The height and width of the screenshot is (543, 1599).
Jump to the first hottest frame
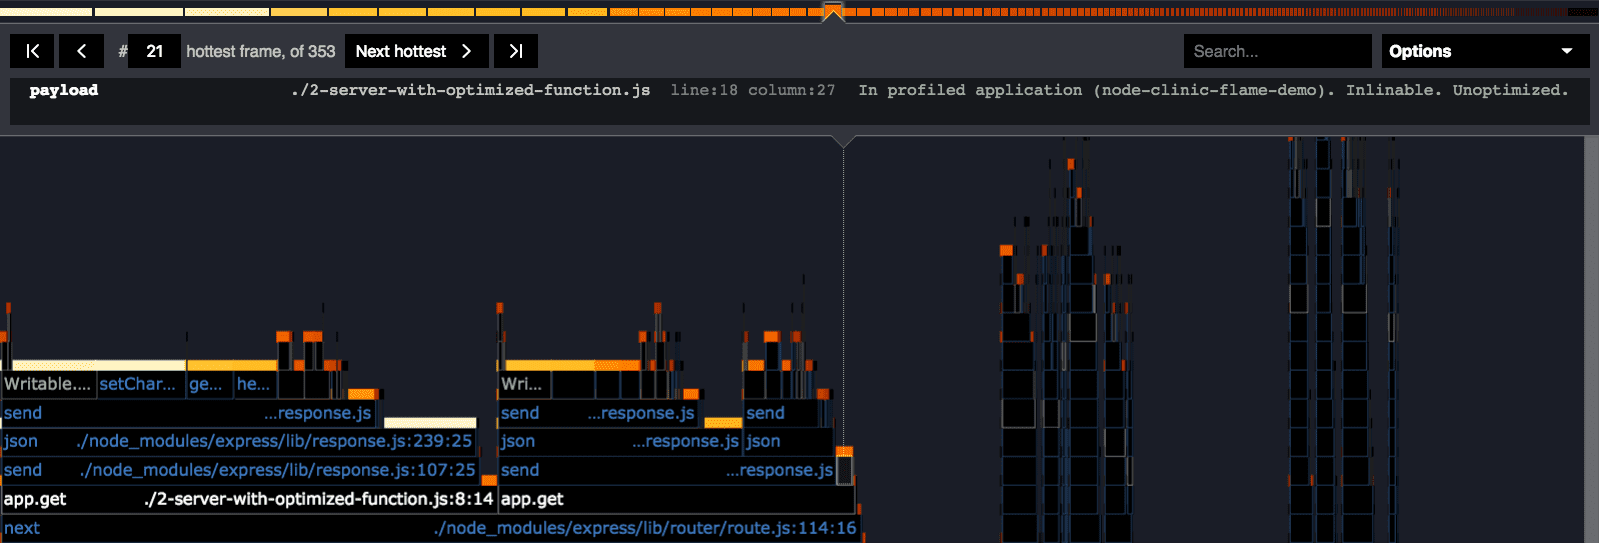click(32, 51)
